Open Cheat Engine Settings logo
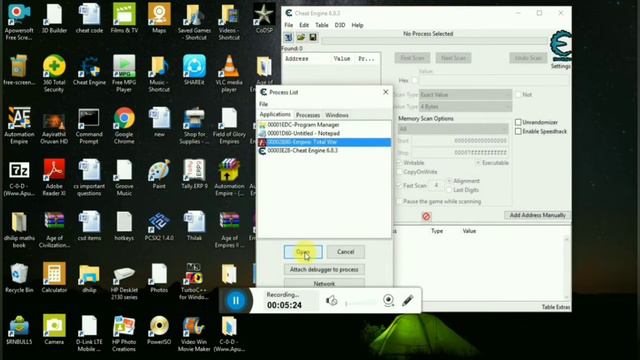 pyautogui.click(x=560, y=46)
